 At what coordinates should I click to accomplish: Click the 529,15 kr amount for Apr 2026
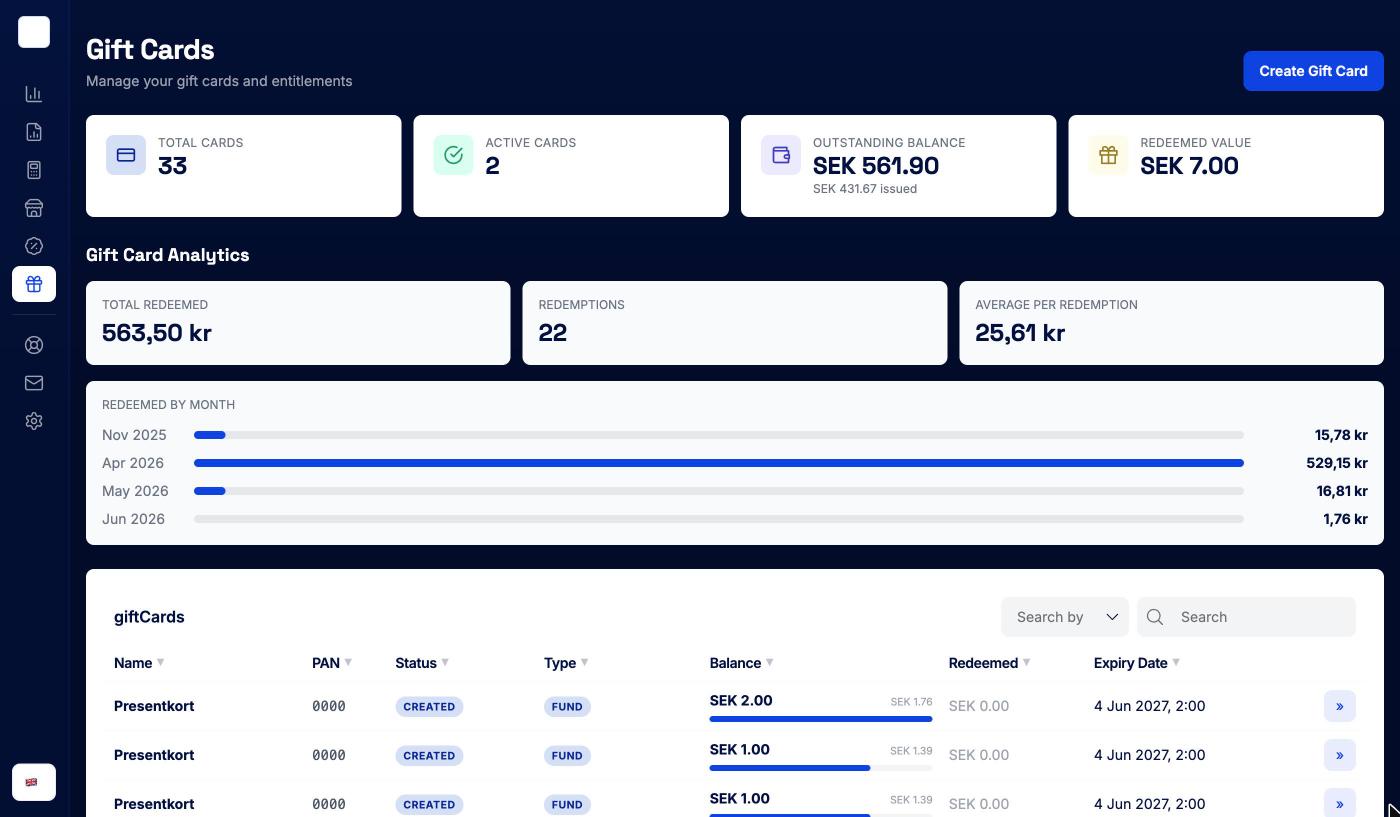tap(1337, 463)
